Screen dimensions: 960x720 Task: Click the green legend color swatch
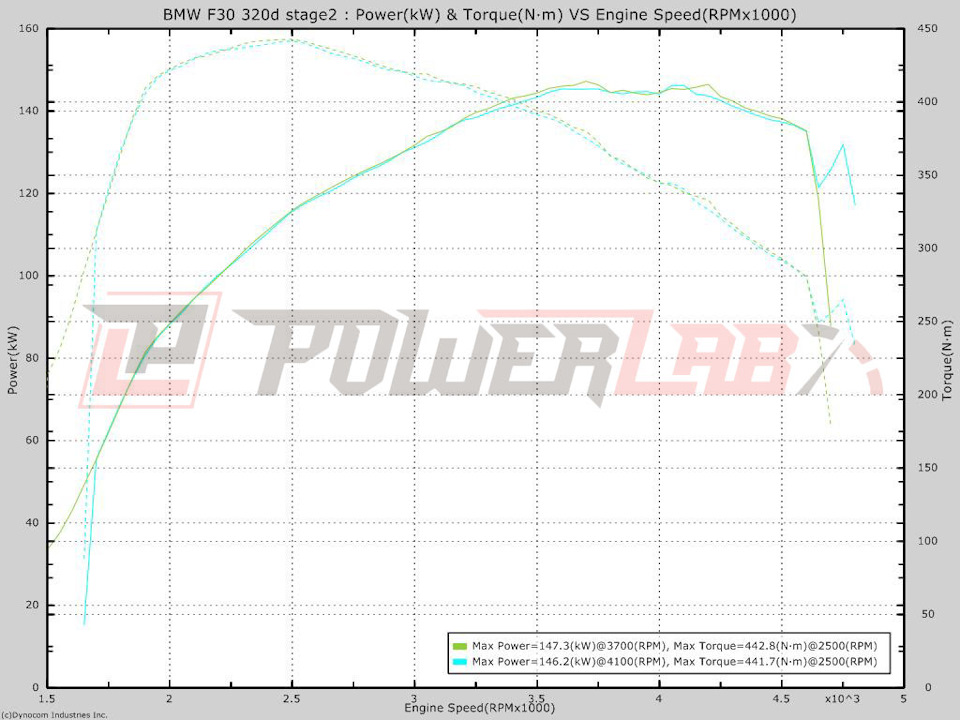click(x=459, y=646)
